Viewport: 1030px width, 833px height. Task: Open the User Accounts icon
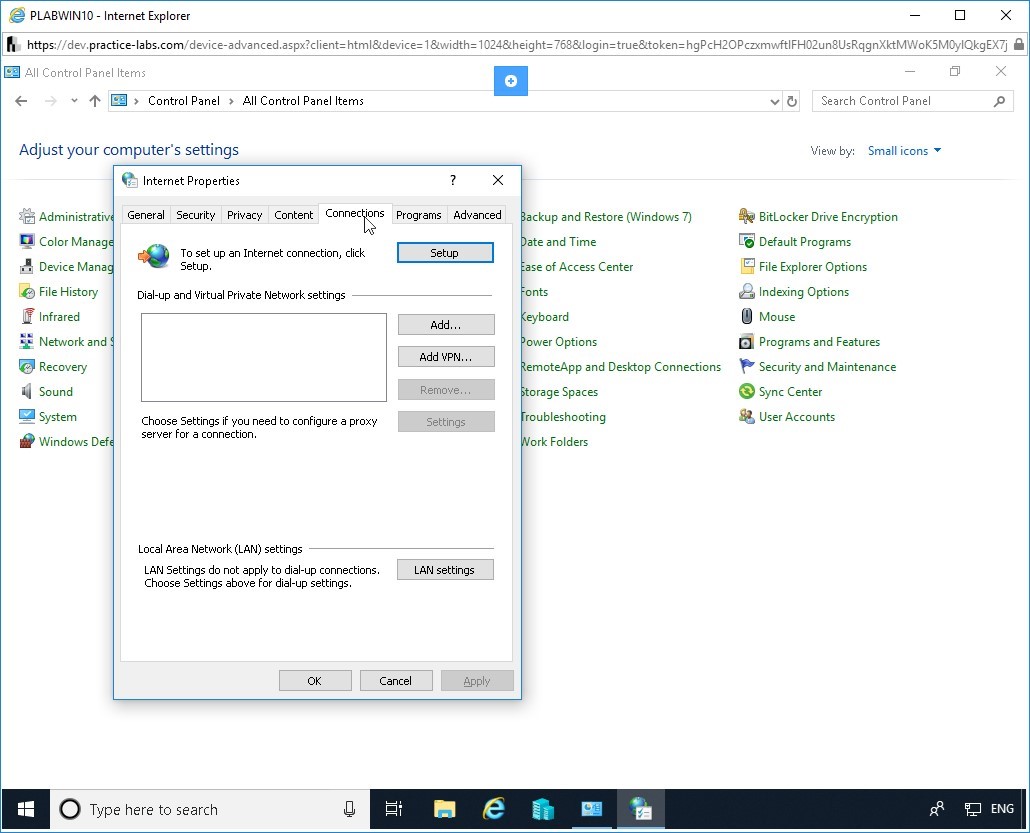coord(747,416)
